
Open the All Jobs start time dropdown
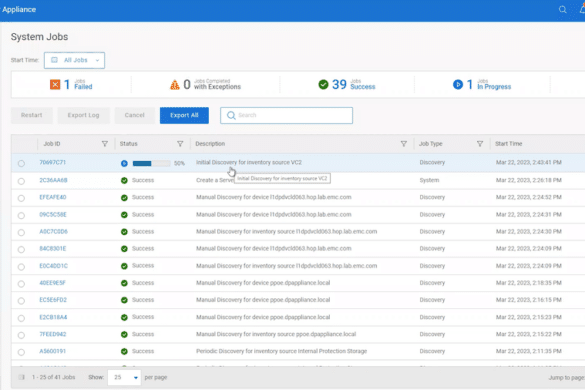tap(74, 60)
